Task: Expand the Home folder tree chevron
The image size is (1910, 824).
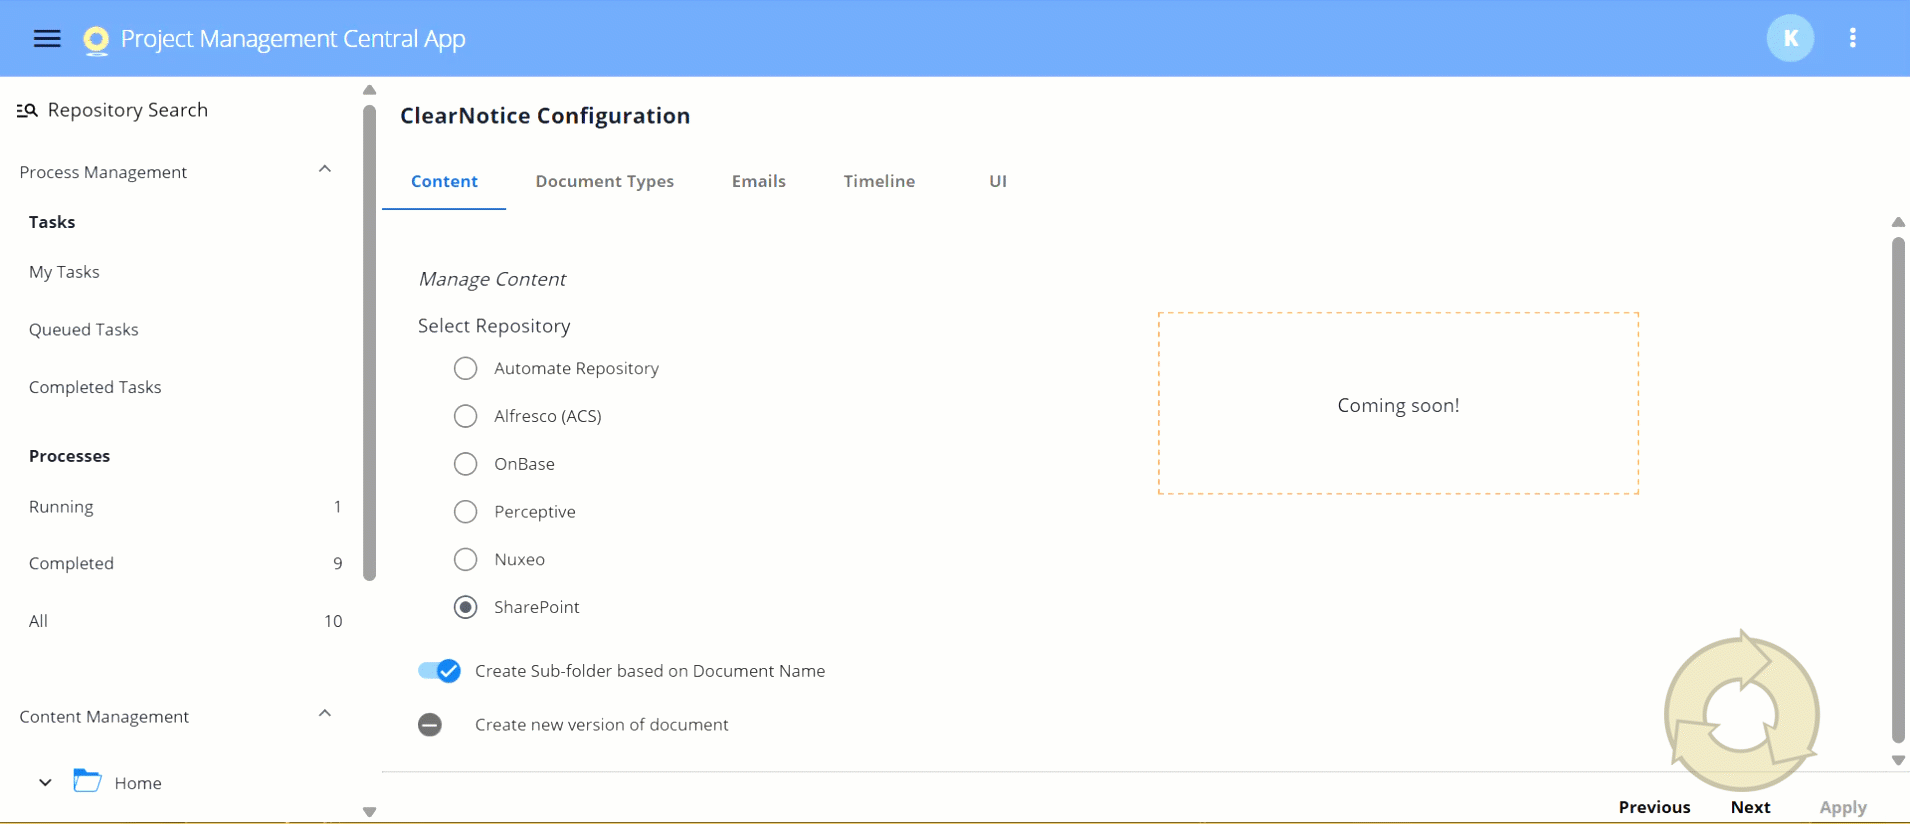Action: [45, 782]
